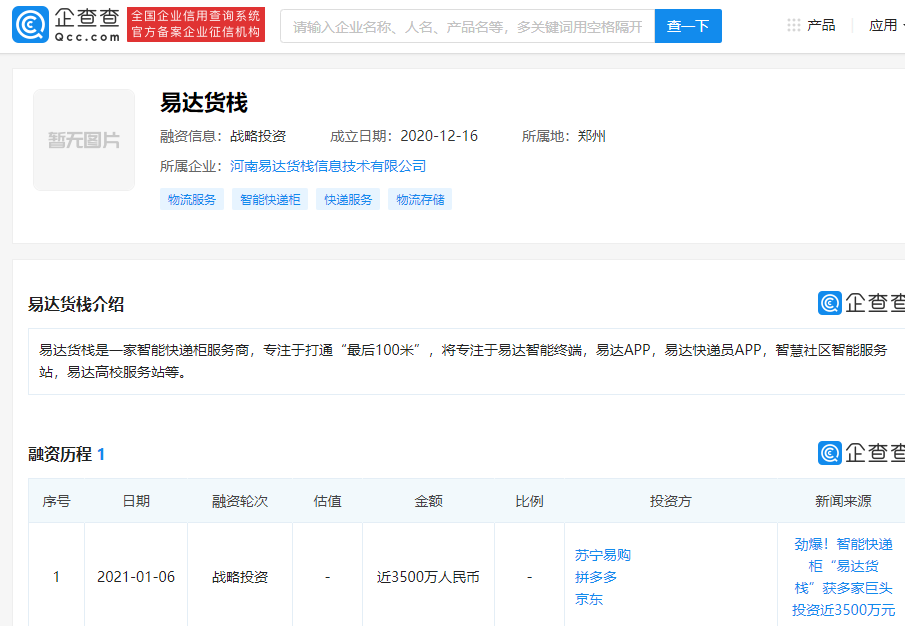
Task: Open the Qcc.com logo homepage
Action: pos(66,25)
